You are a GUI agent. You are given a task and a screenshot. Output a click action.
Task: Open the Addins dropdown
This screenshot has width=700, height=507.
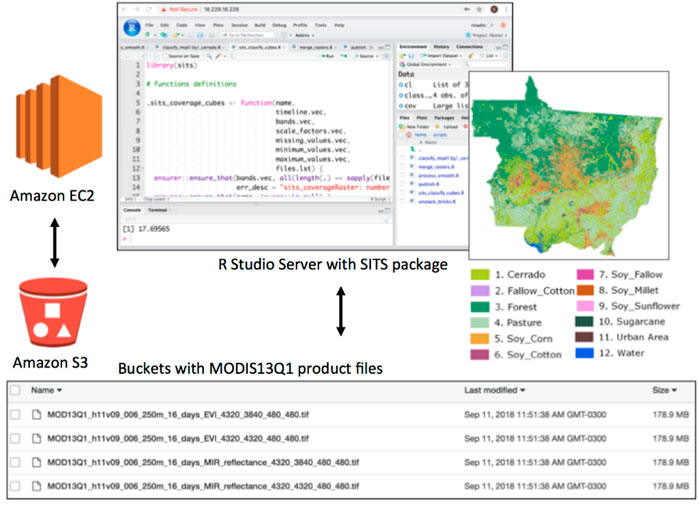pyautogui.click(x=304, y=35)
